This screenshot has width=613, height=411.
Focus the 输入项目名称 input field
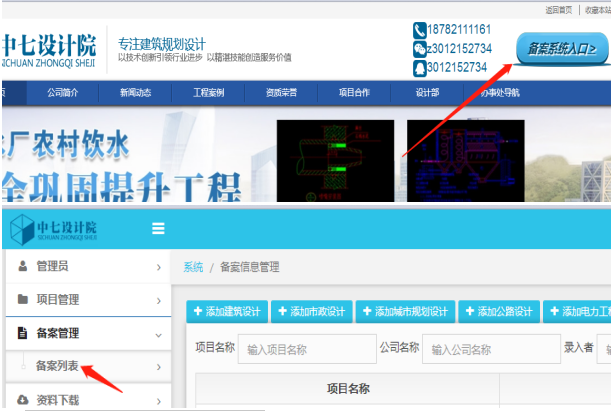(307, 349)
